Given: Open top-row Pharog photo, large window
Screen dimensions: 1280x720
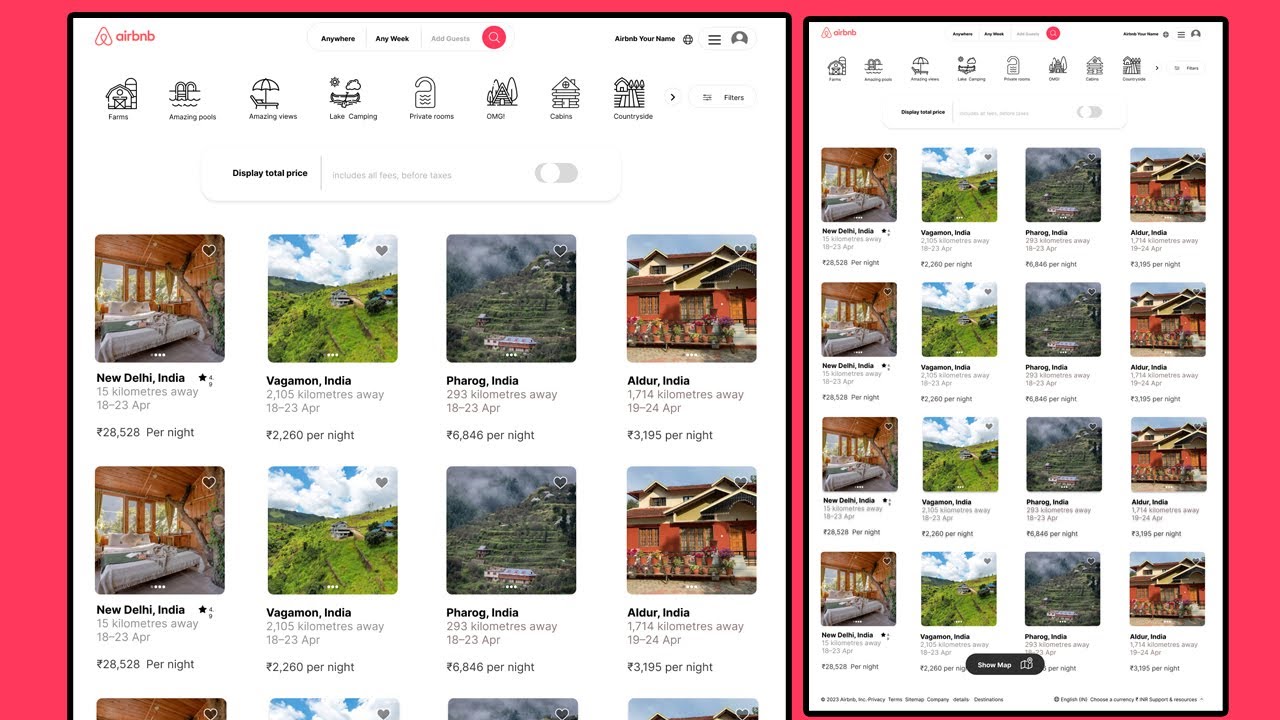Looking at the screenshot, I should (x=511, y=298).
